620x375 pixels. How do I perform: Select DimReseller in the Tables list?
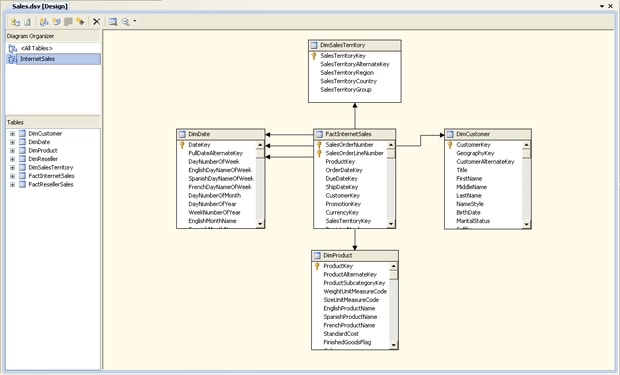coord(43,159)
